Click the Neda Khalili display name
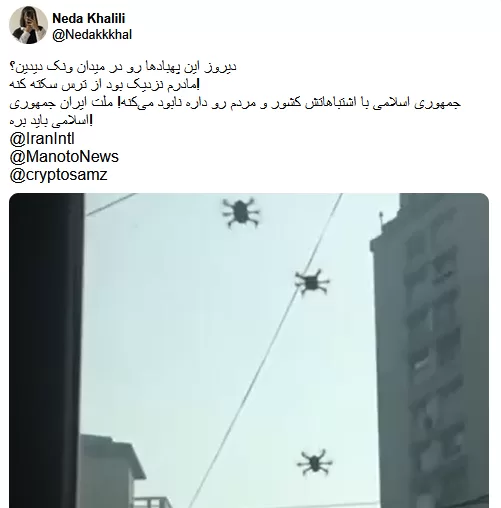Screen dimensions: 501x508 coord(89,18)
